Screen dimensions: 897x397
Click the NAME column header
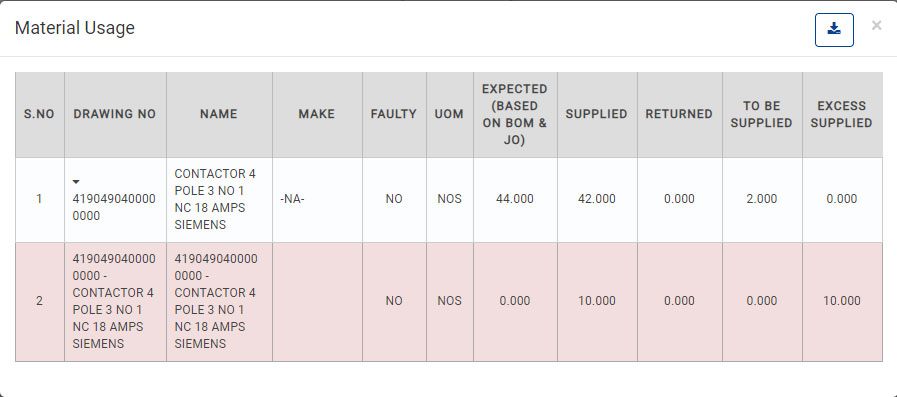click(x=219, y=114)
